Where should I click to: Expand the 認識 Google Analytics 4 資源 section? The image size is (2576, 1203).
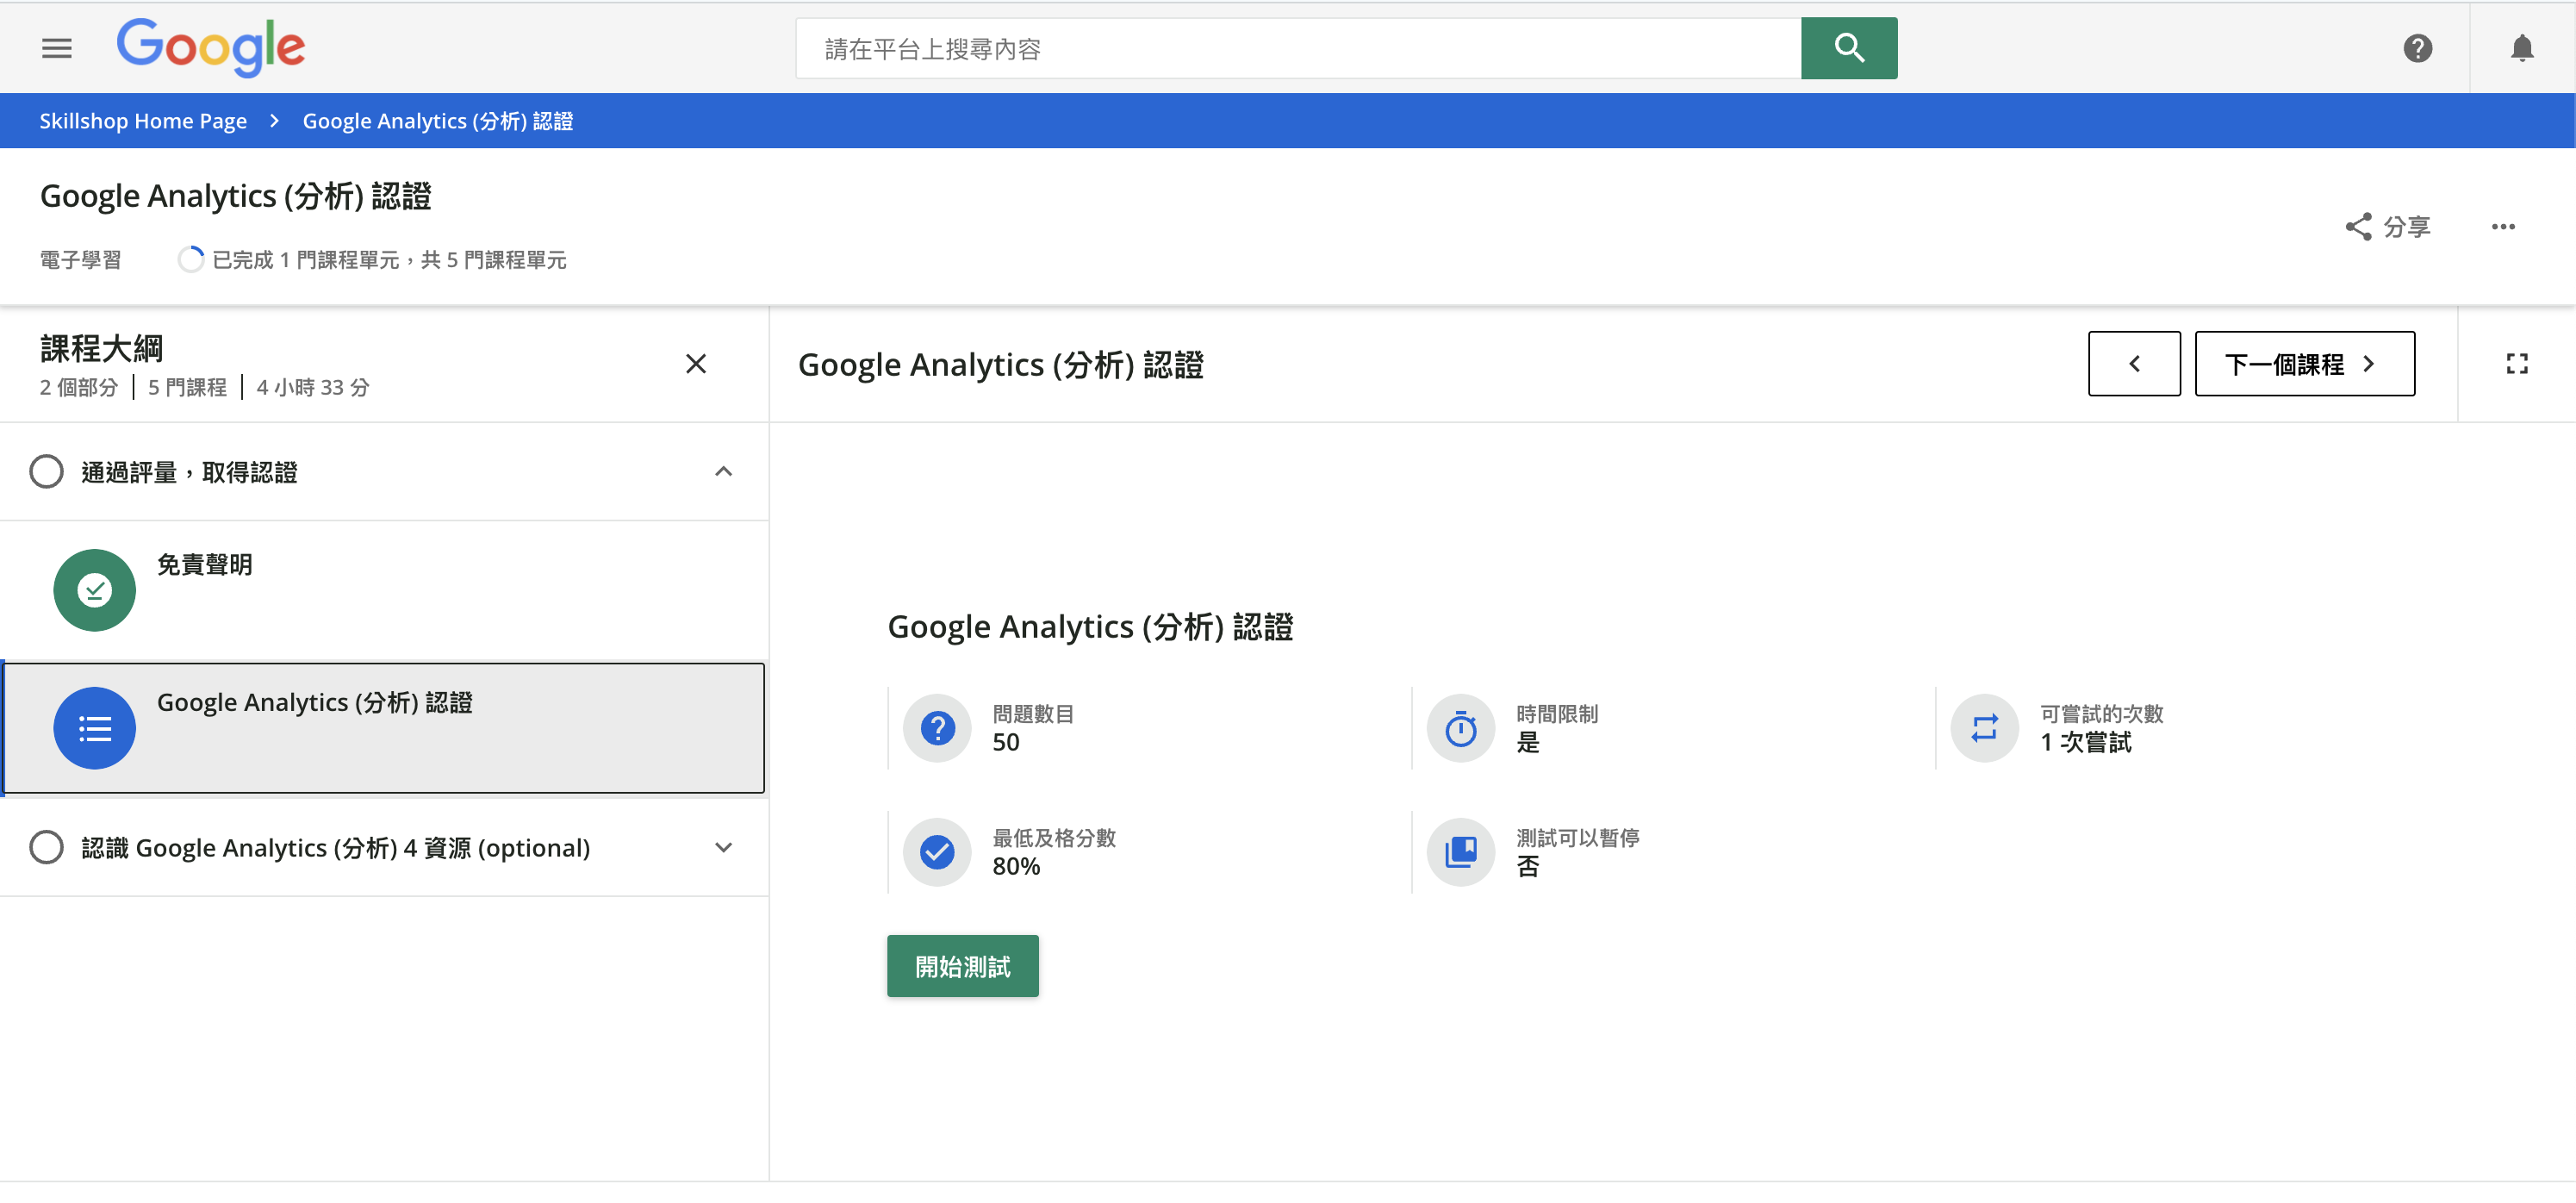pos(723,848)
